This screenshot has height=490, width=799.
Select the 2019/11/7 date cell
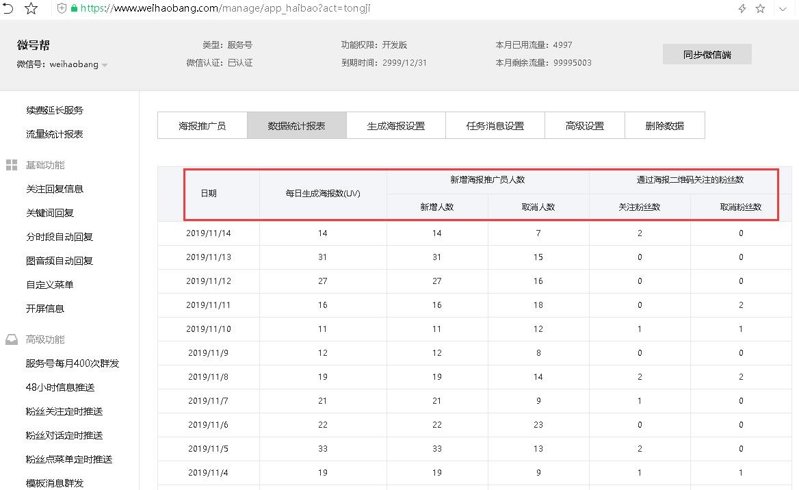tap(208, 401)
